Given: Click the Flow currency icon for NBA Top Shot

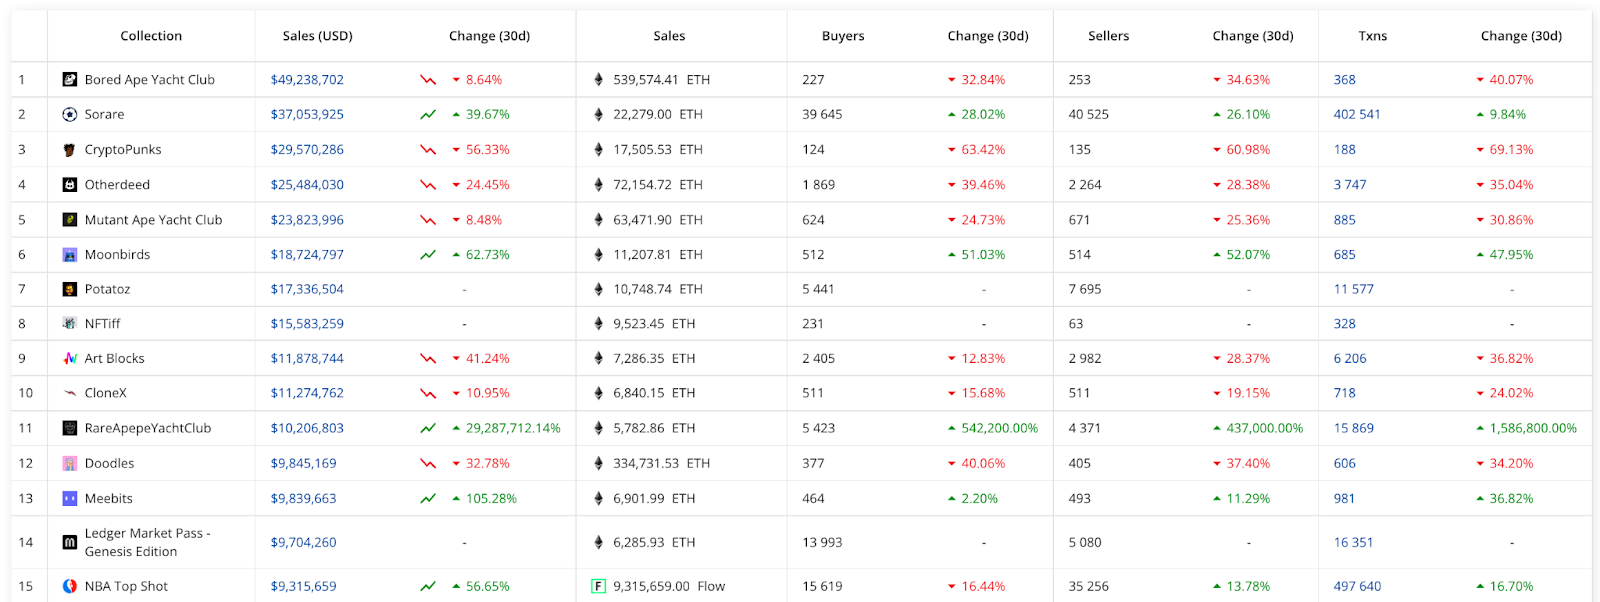Looking at the screenshot, I should [598, 587].
